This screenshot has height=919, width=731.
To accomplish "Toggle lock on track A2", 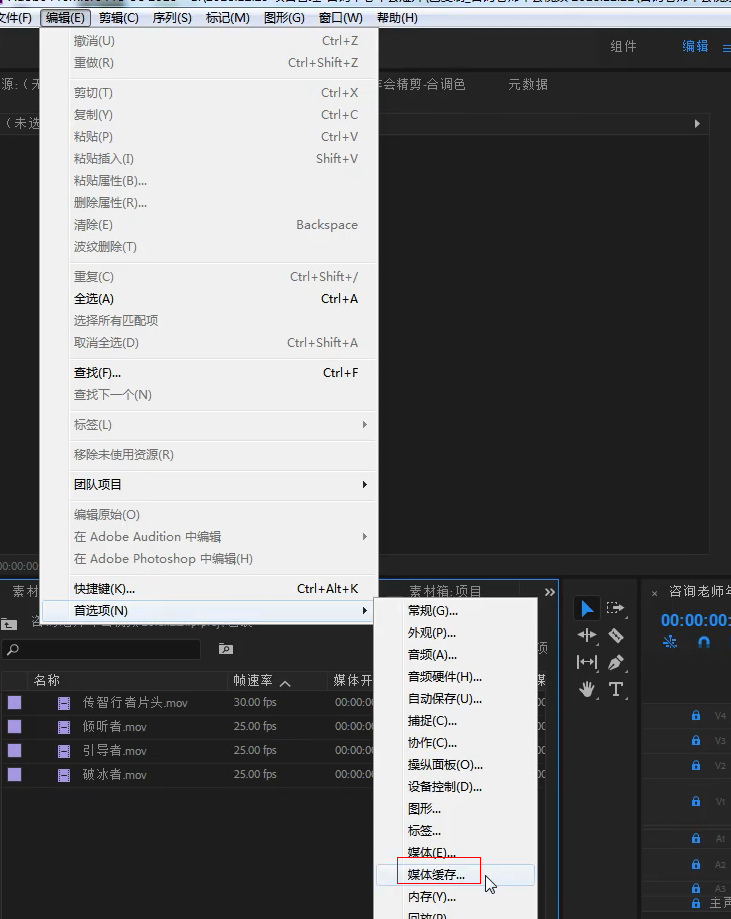I will pyautogui.click(x=696, y=864).
